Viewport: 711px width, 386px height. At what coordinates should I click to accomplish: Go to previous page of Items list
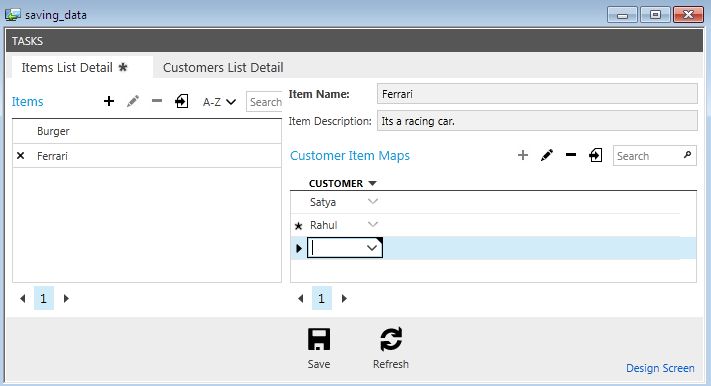(x=22, y=298)
